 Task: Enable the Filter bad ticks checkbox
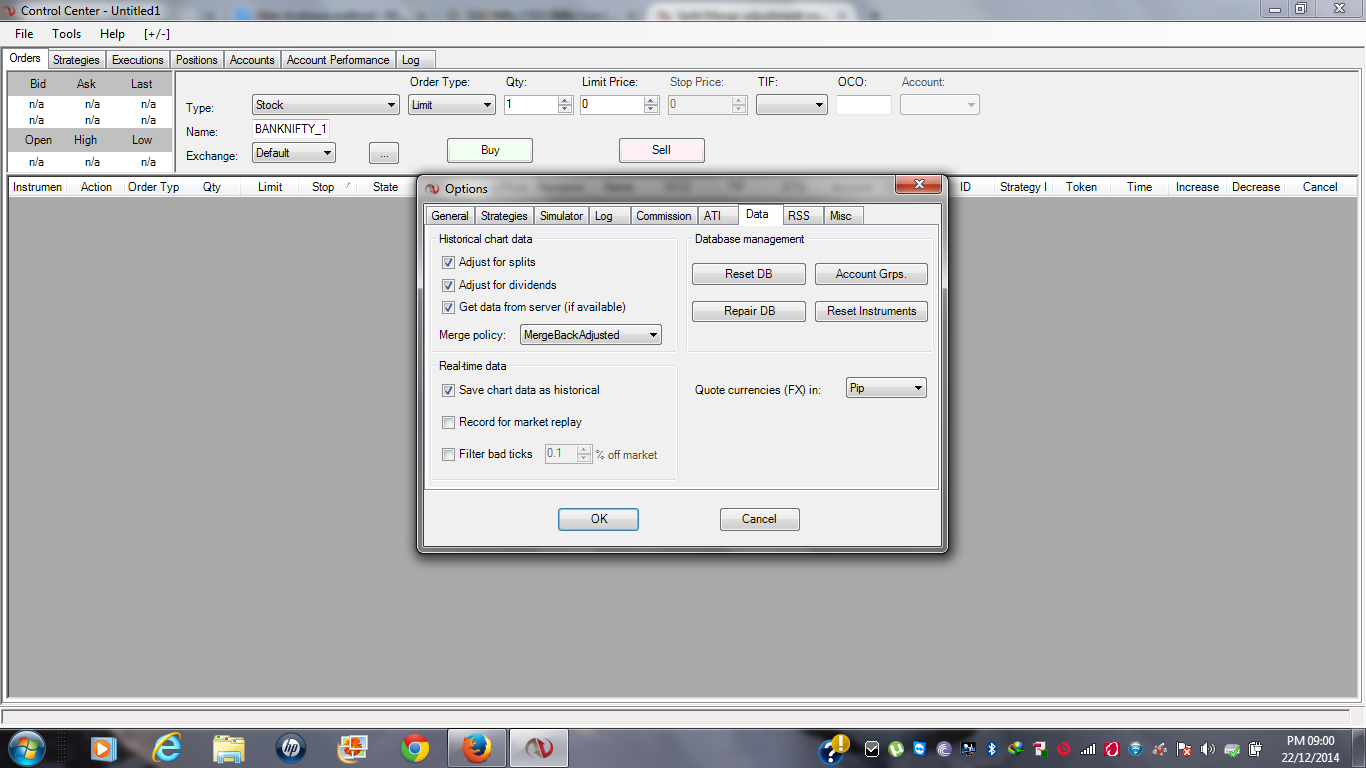tap(448, 454)
